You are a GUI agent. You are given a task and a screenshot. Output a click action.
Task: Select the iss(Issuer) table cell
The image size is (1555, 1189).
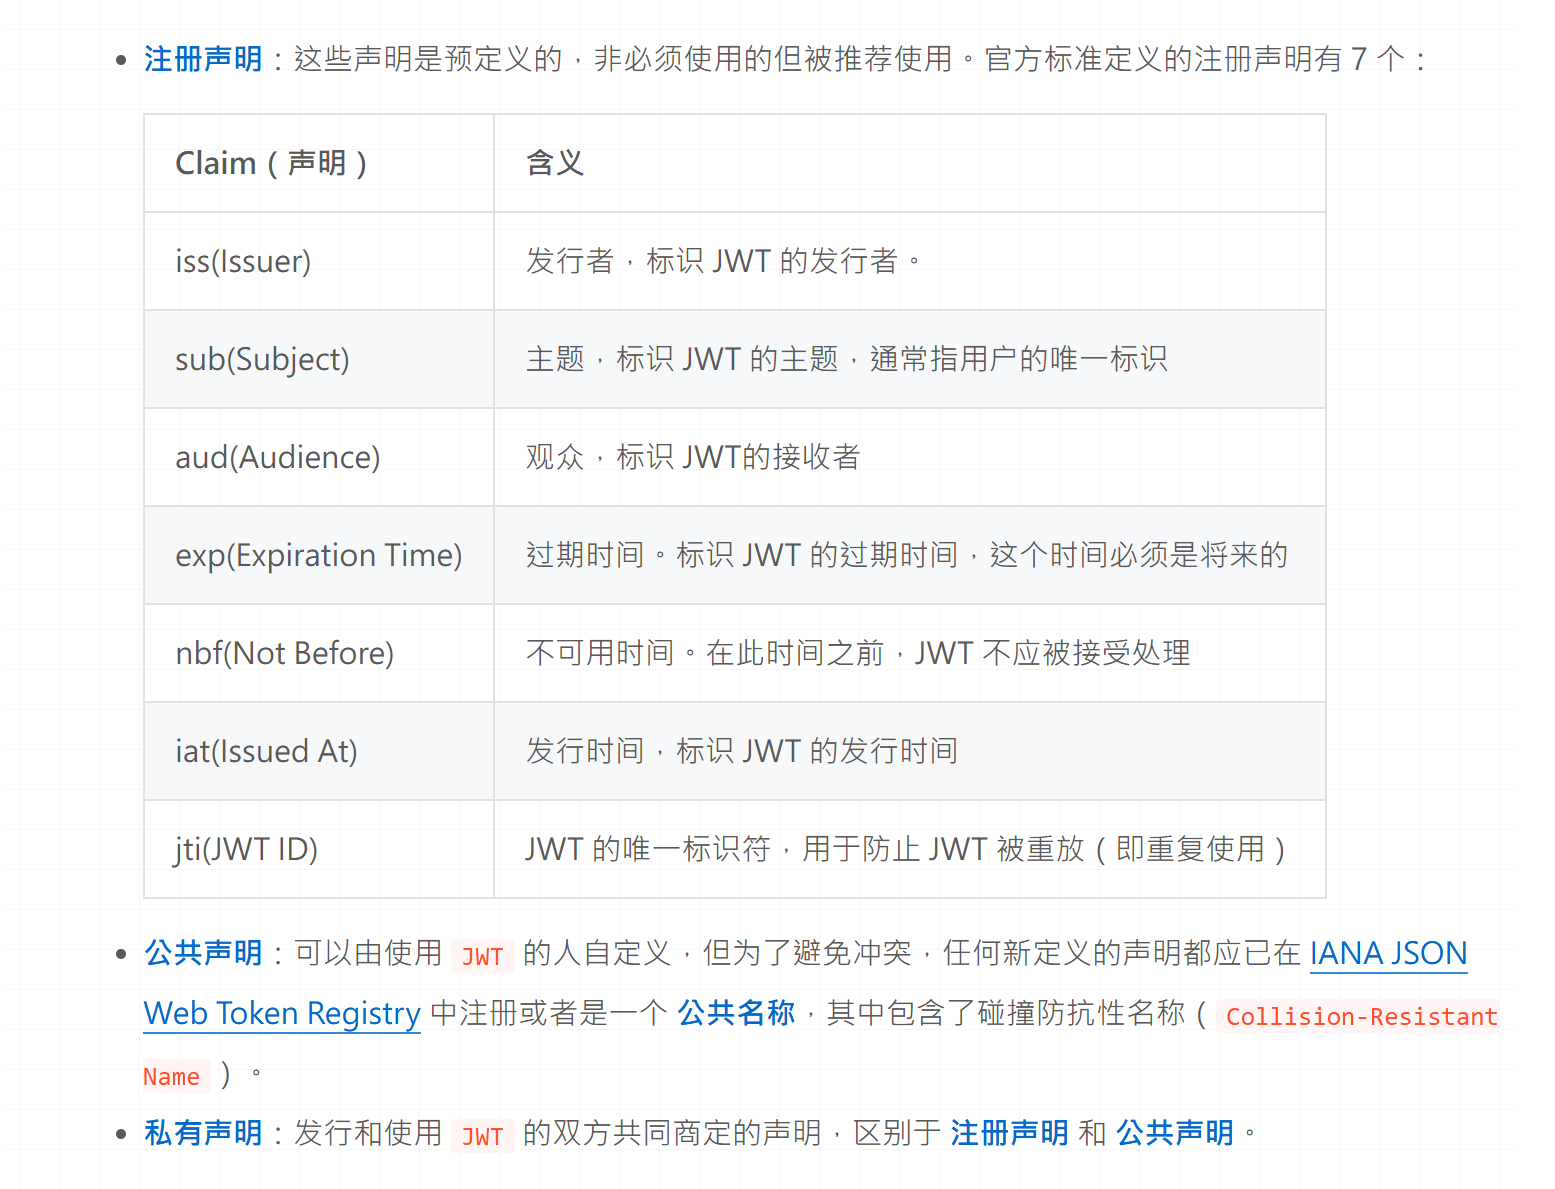(243, 262)
